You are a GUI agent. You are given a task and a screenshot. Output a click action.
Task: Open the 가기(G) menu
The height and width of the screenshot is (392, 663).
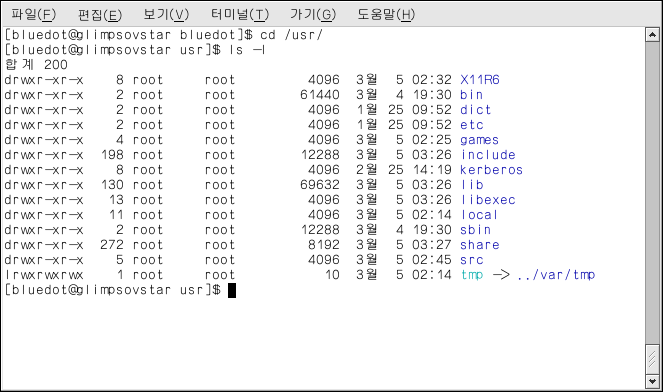[313, 15]
